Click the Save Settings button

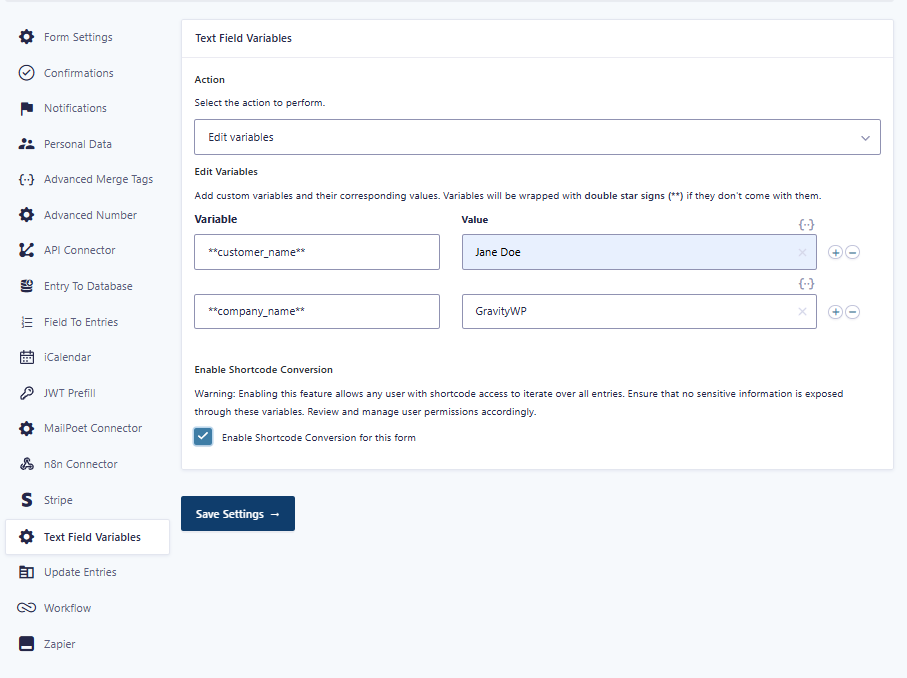[x=237, y=513]
